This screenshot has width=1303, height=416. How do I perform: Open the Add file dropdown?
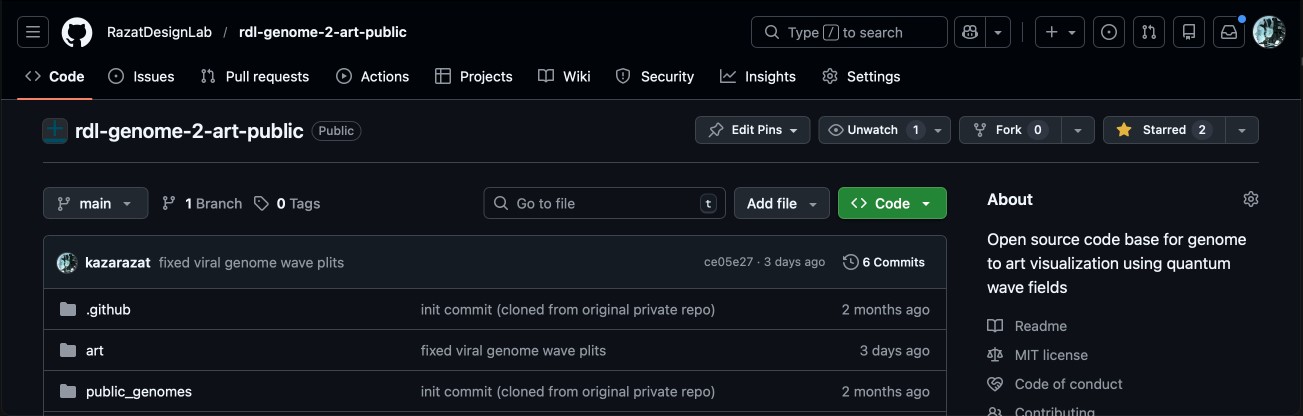tap(781, 203)
